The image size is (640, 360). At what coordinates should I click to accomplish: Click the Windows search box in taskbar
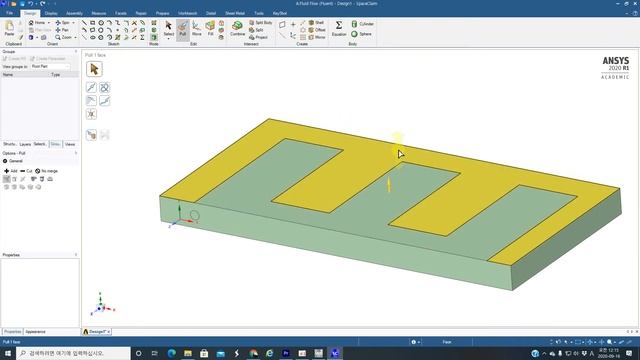pyautogui.click(x=73, y=353)
